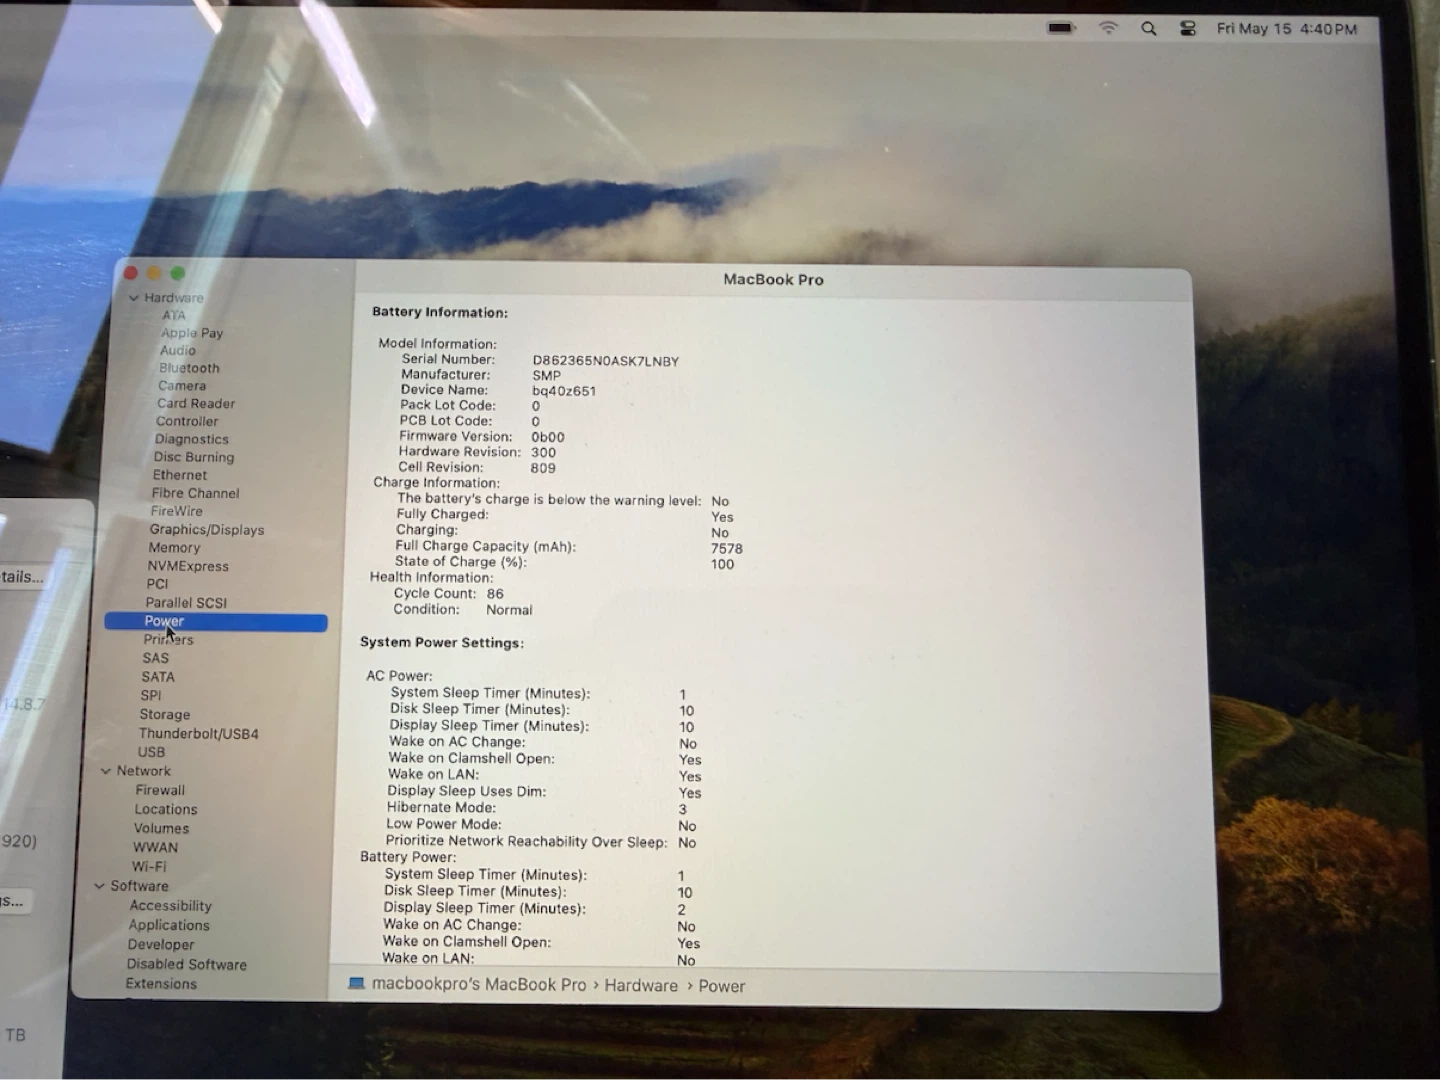Collapse the Hardware section in sidebar
The height and width of the screenshot is (1080, 1440).
click(134, 298)
